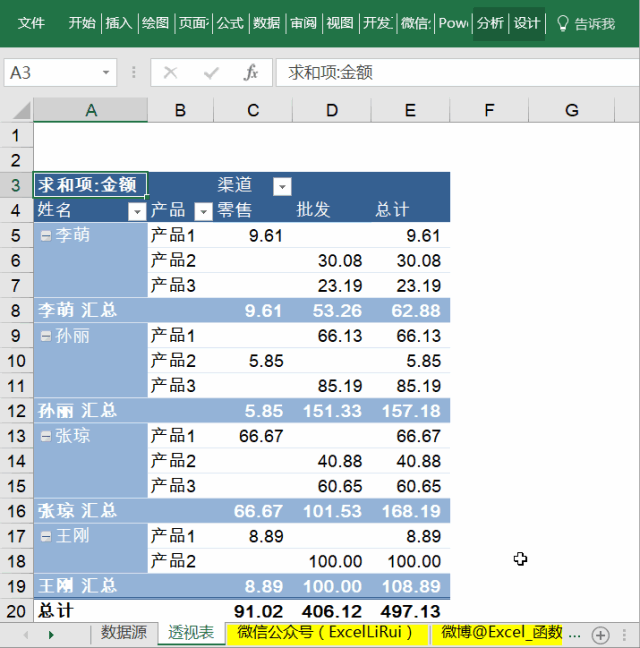Open the 分析 ribbon tab

click(x=490, y=23)
